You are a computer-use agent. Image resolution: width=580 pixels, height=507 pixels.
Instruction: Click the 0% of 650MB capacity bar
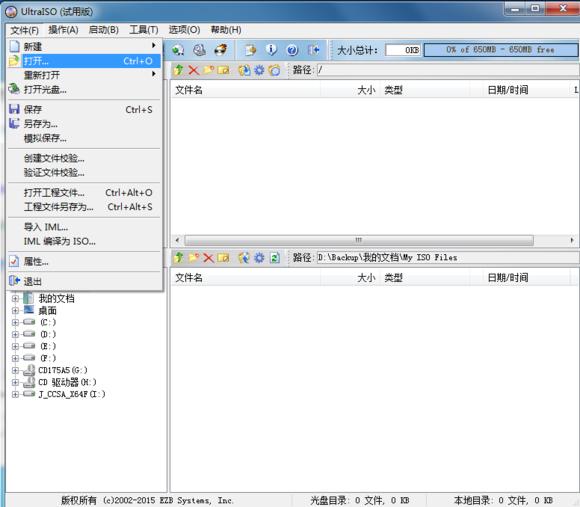(x=501, y=50)
